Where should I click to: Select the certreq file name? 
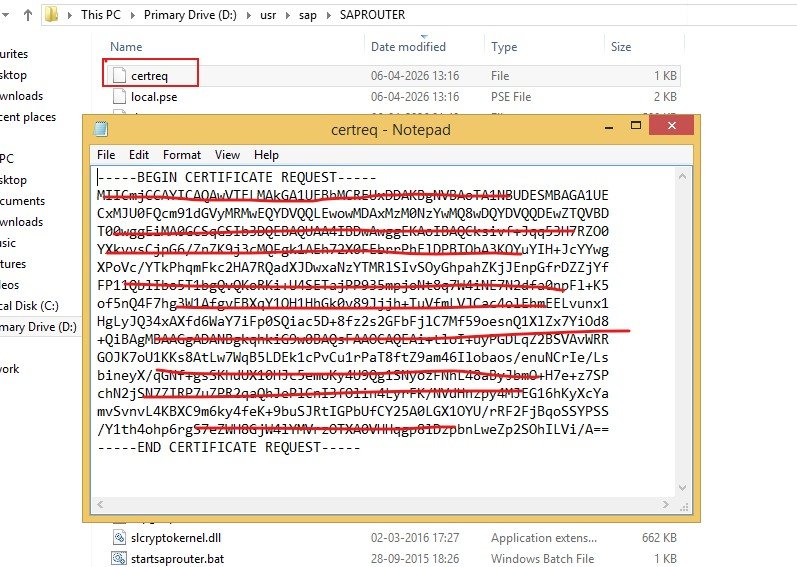click(149, 76)
